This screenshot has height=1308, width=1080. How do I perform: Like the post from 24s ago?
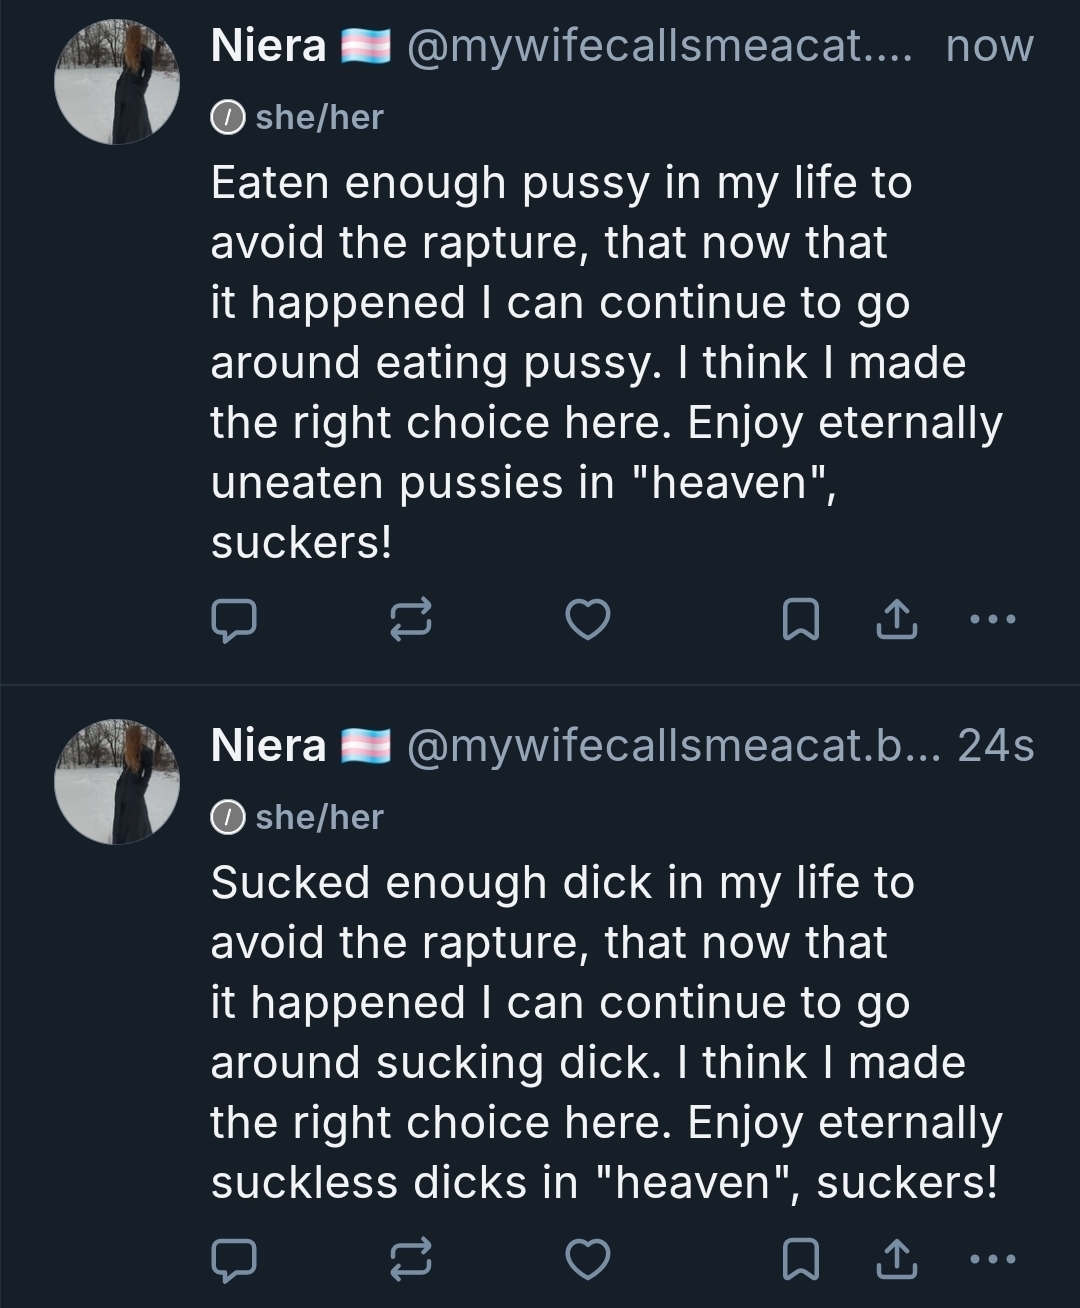(588, 1260)
